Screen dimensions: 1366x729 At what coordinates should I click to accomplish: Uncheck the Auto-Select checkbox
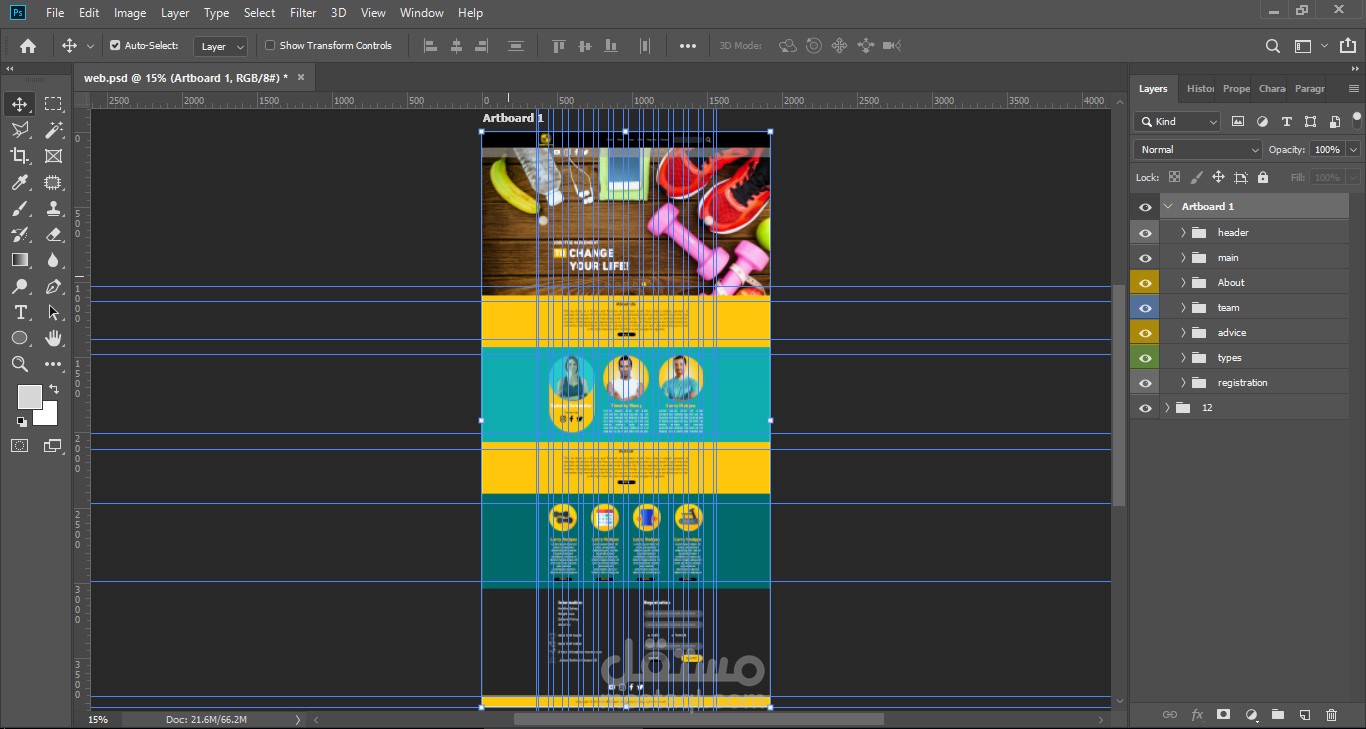coord(115,46)
